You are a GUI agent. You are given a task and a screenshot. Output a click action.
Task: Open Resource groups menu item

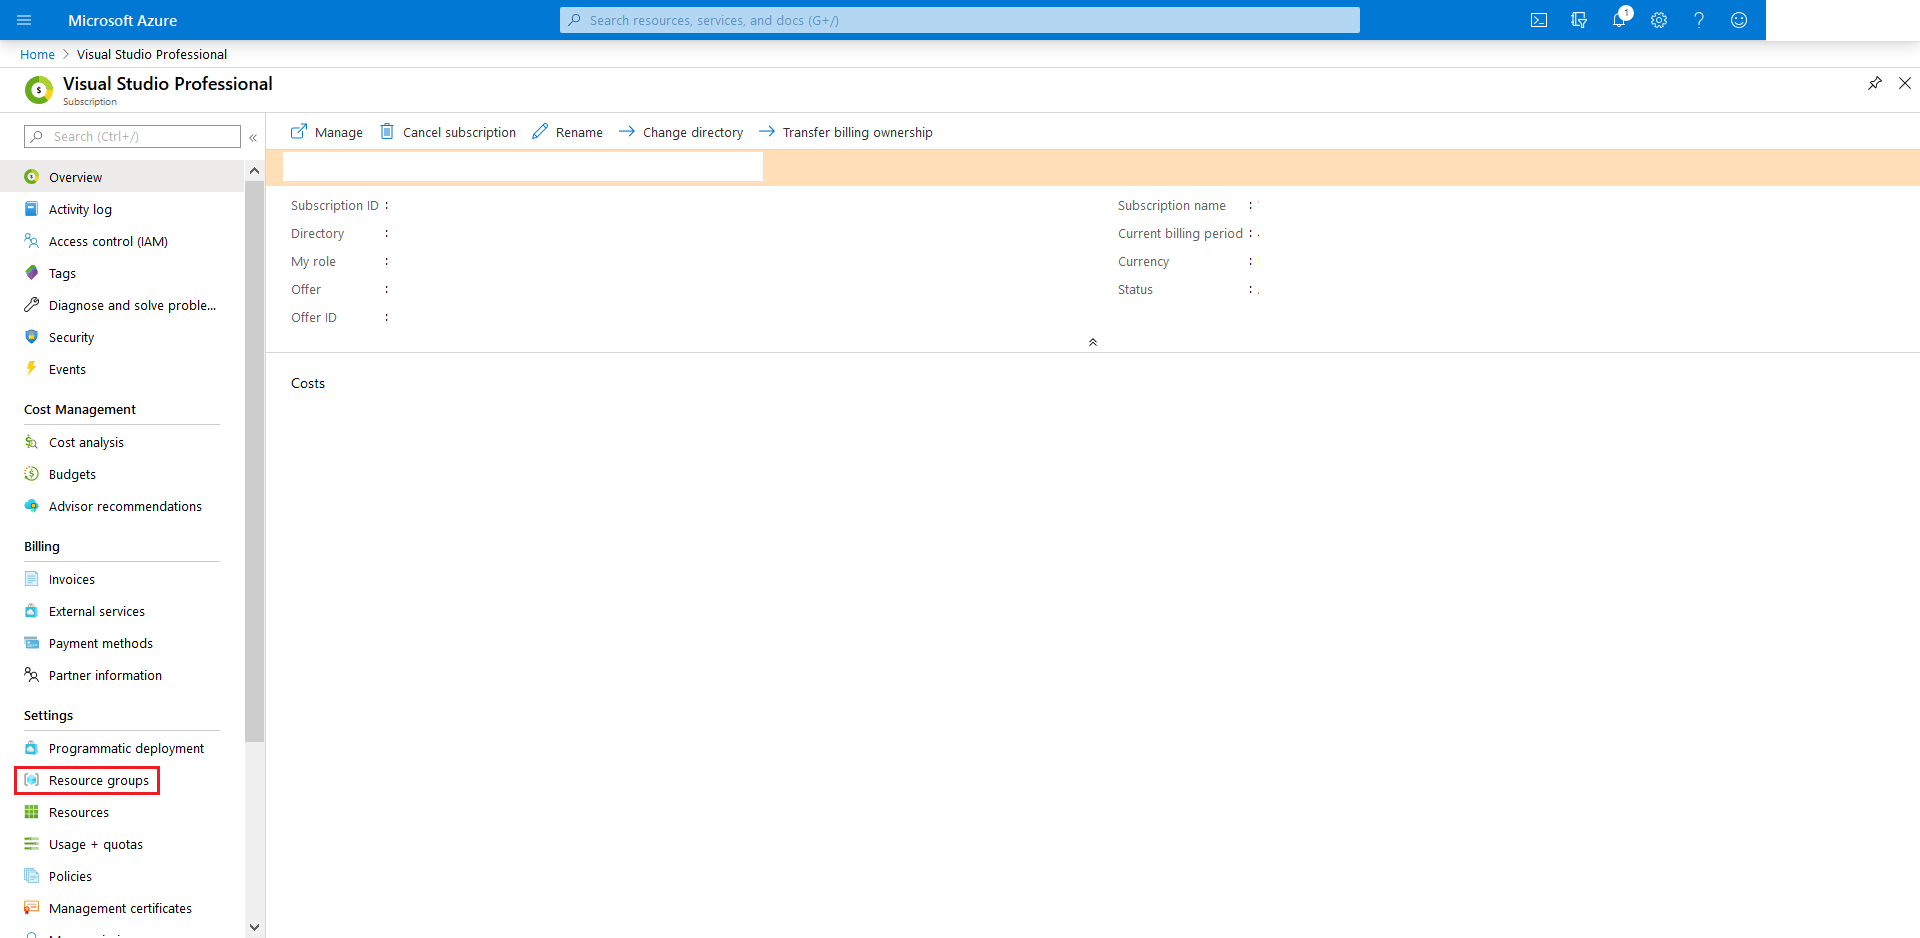[x=122, y=780]
